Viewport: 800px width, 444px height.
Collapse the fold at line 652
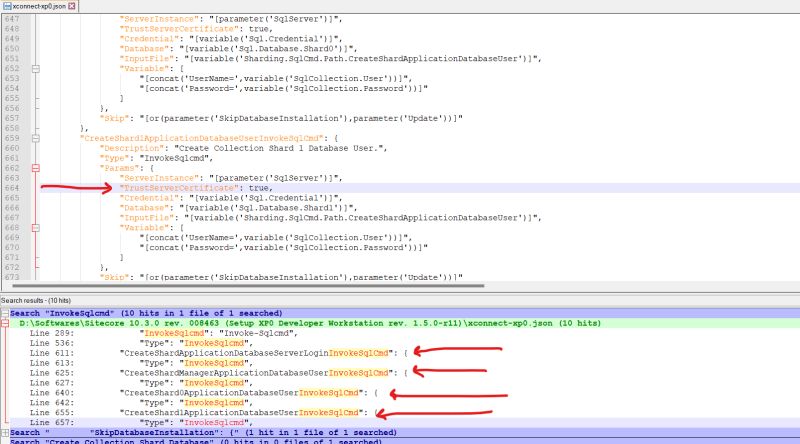tap(36, 68)
